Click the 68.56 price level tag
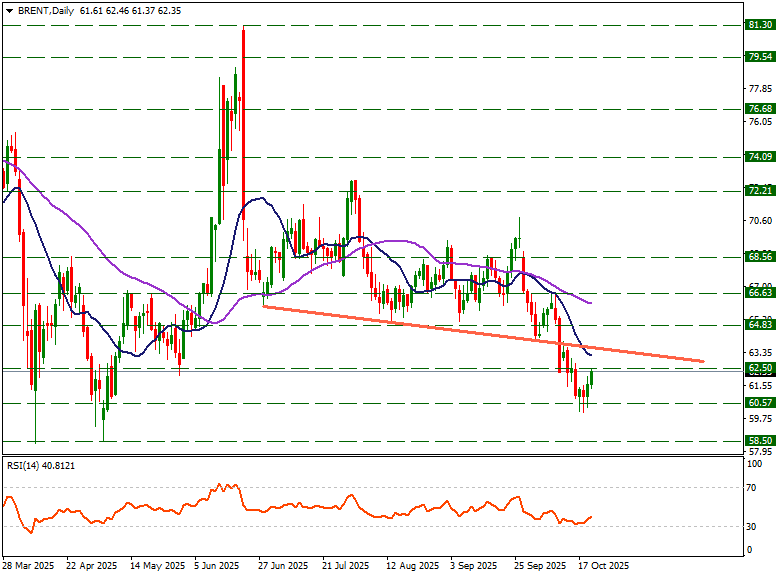The width and height of the screenshot is (783, 577). pos(760,257)
